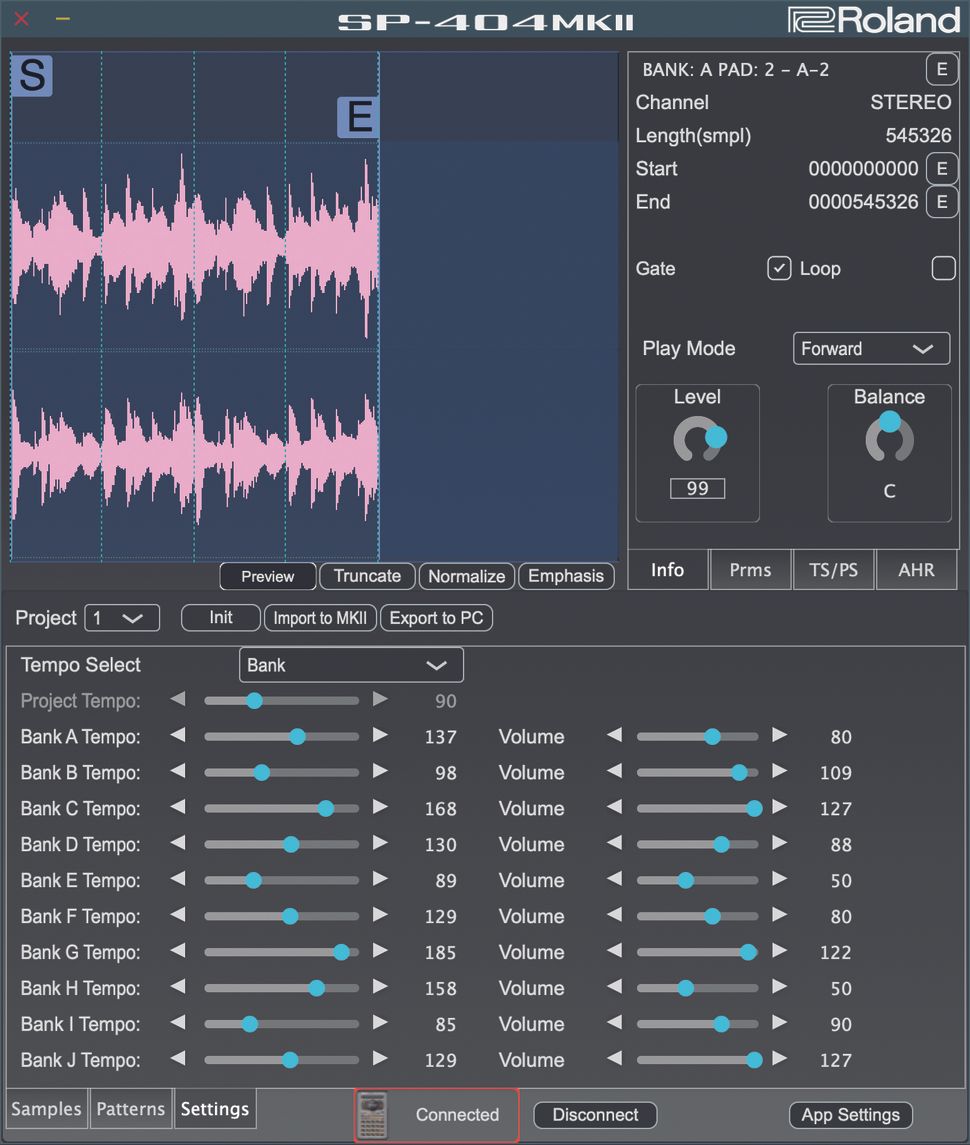Image resolution: width=970 pixels, height=1145 pixels.
Task: Click the S start marker on waveform
Action: 32,77
